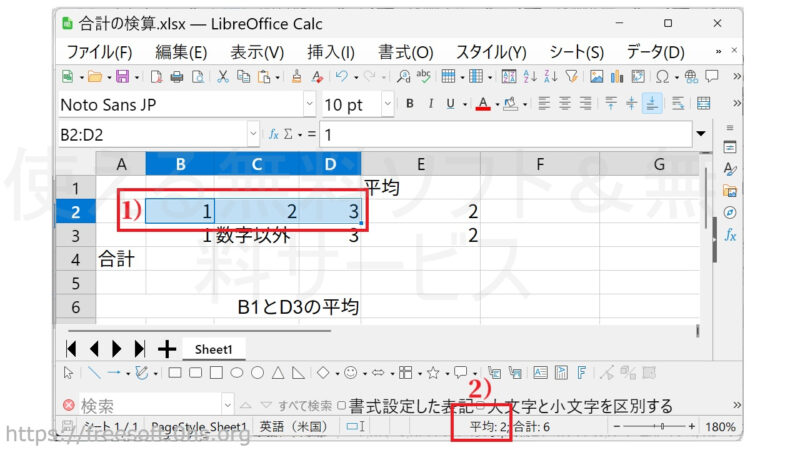800x450 pixels.
Task: Click the Paste clipboard icon
Action: [x=264, y=77]
